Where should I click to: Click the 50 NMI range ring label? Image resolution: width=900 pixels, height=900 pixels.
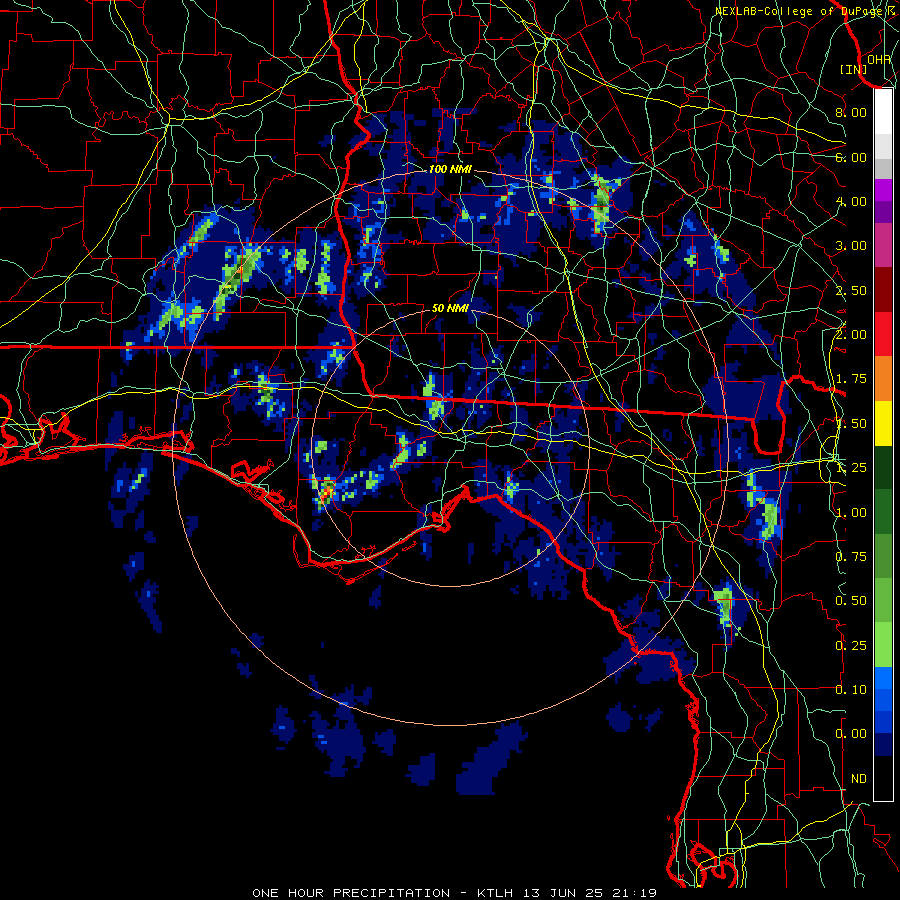pyautogui.click(x=450, y=308)
